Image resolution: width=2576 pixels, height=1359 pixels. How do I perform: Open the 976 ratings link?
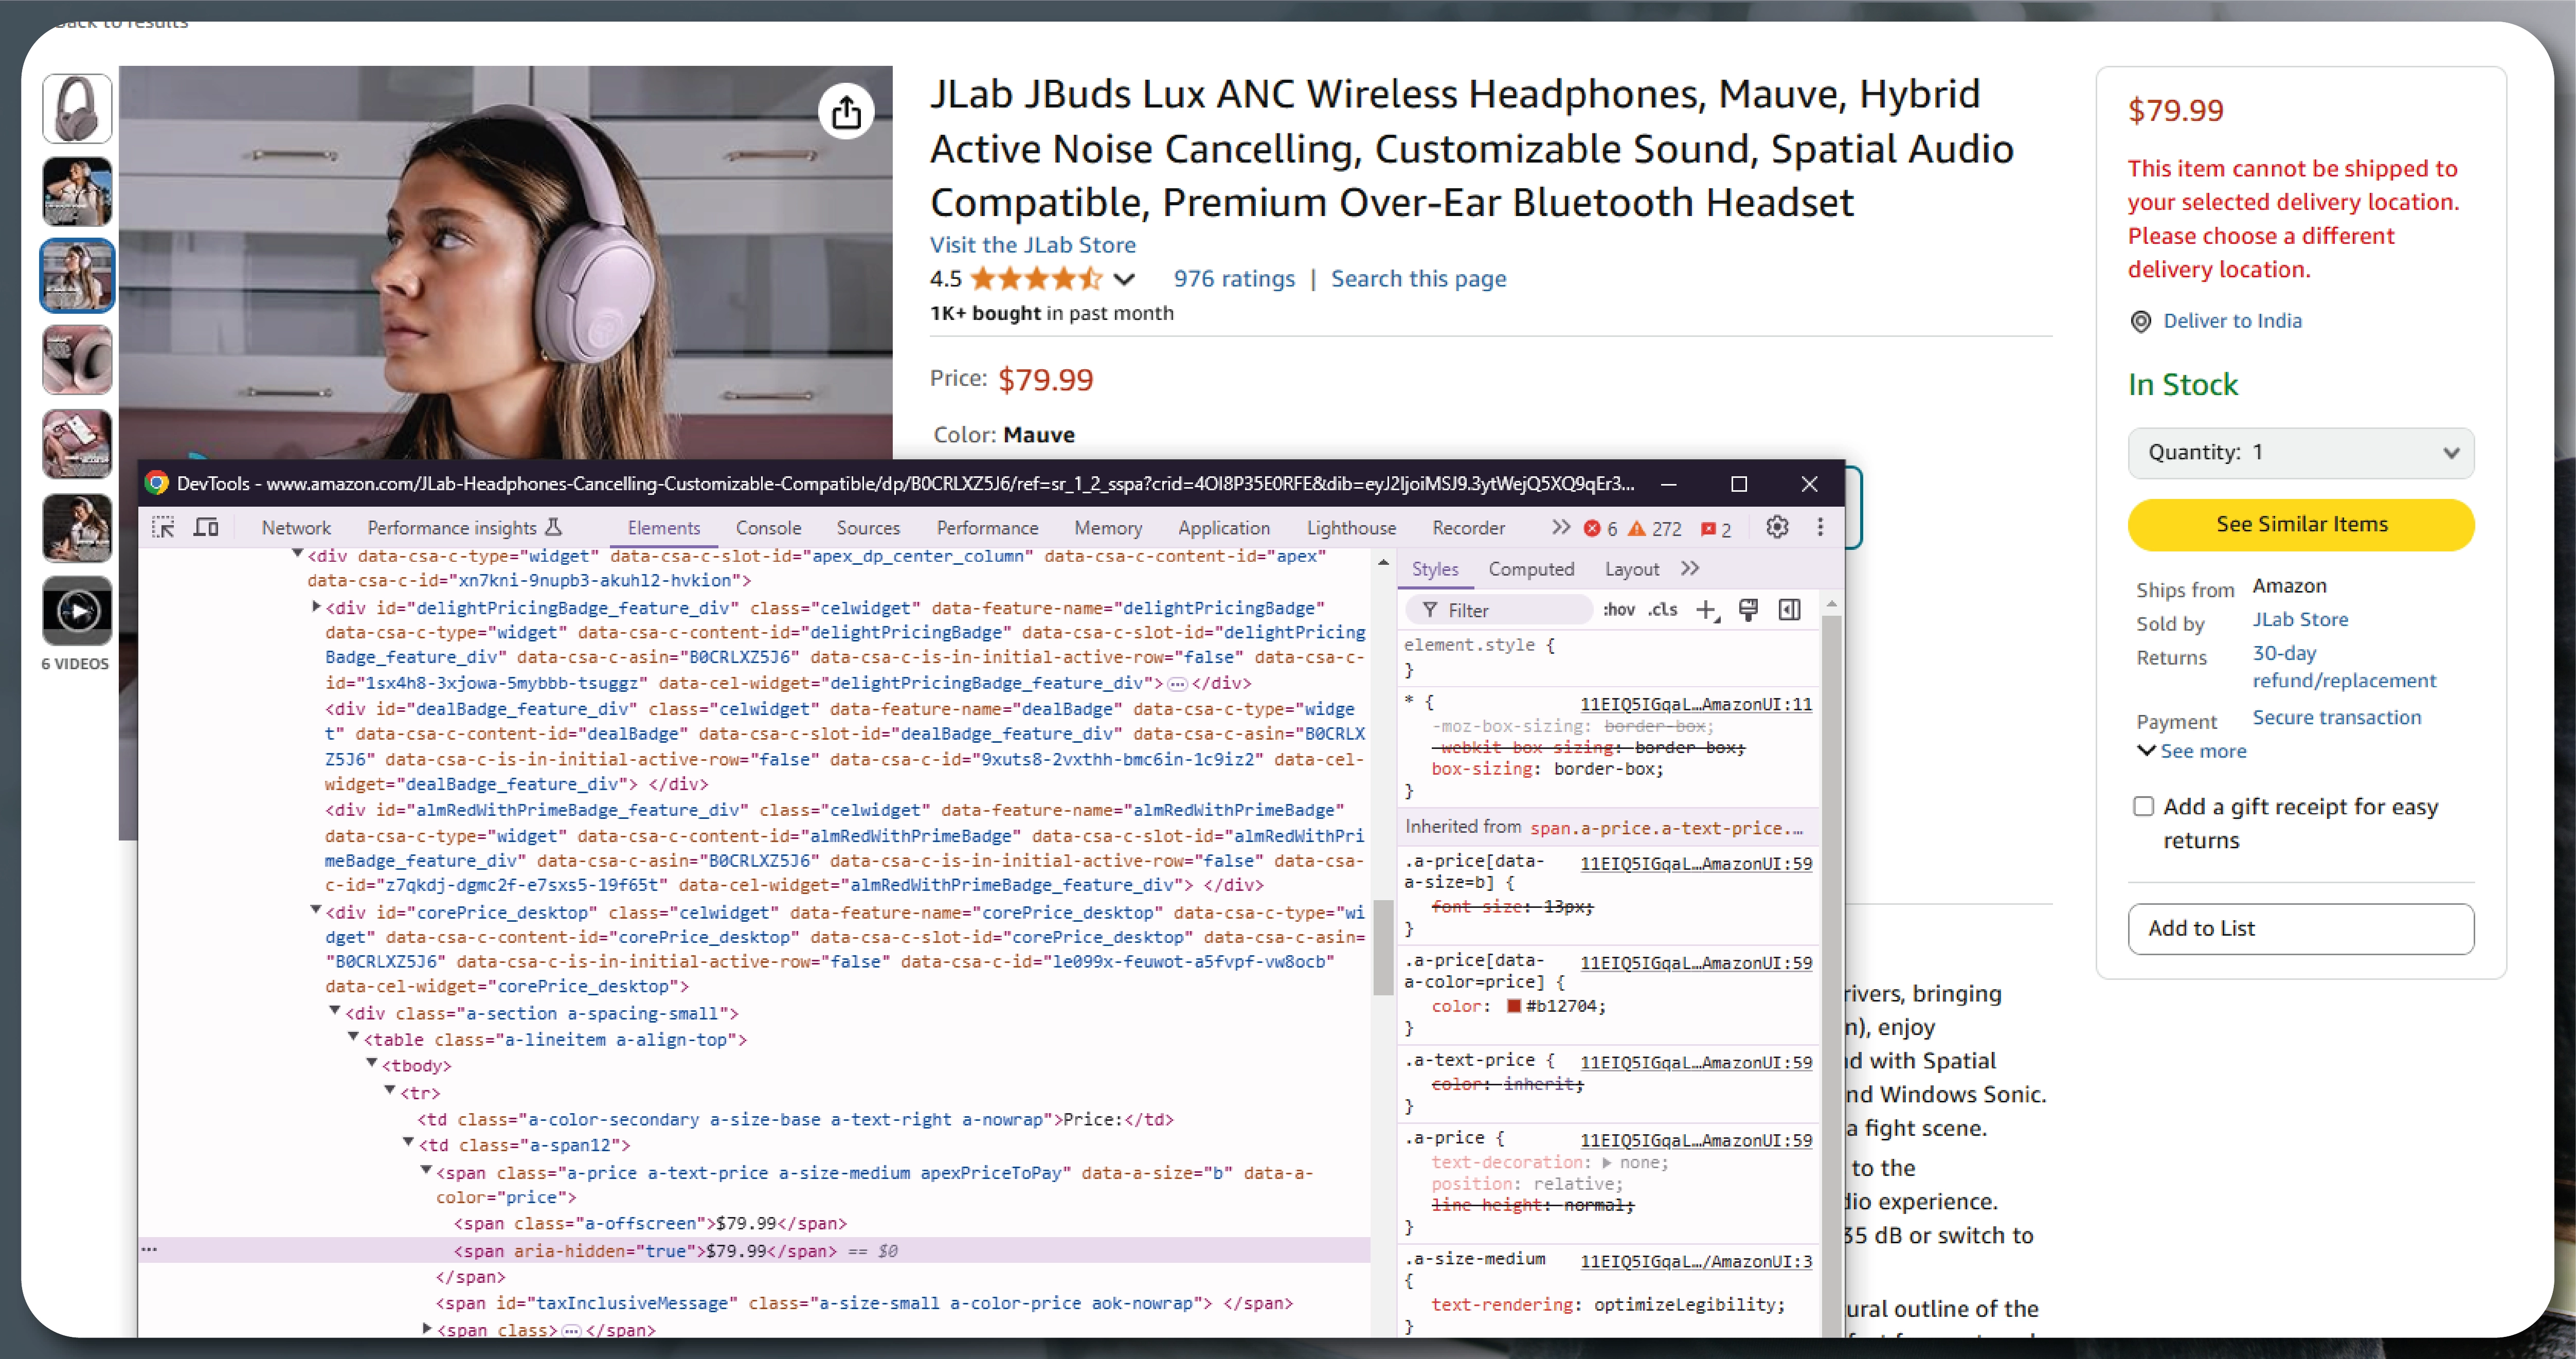[x=1233, y=279]
